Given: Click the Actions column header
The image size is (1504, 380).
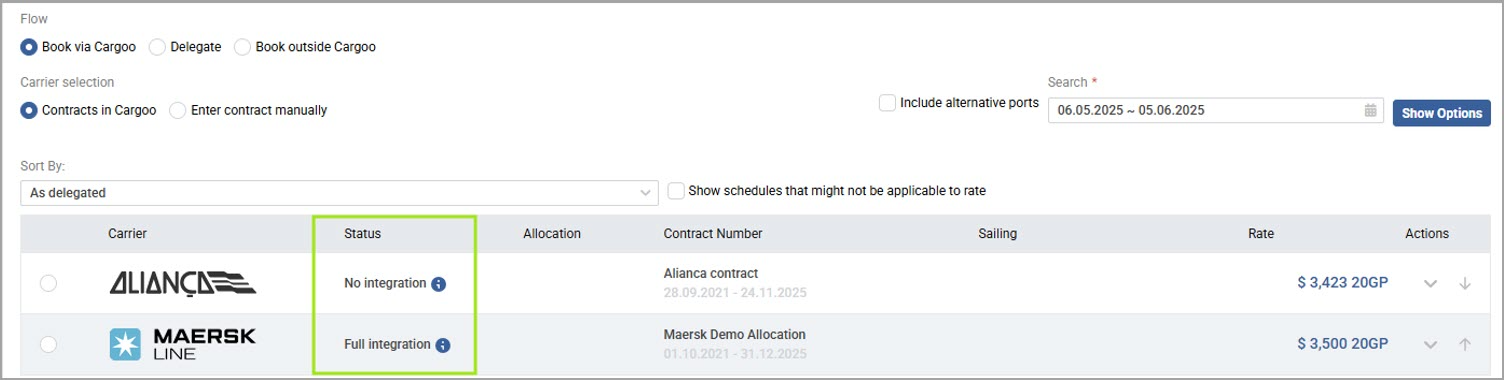Looking at the screenshot, I should (1427, 234).
